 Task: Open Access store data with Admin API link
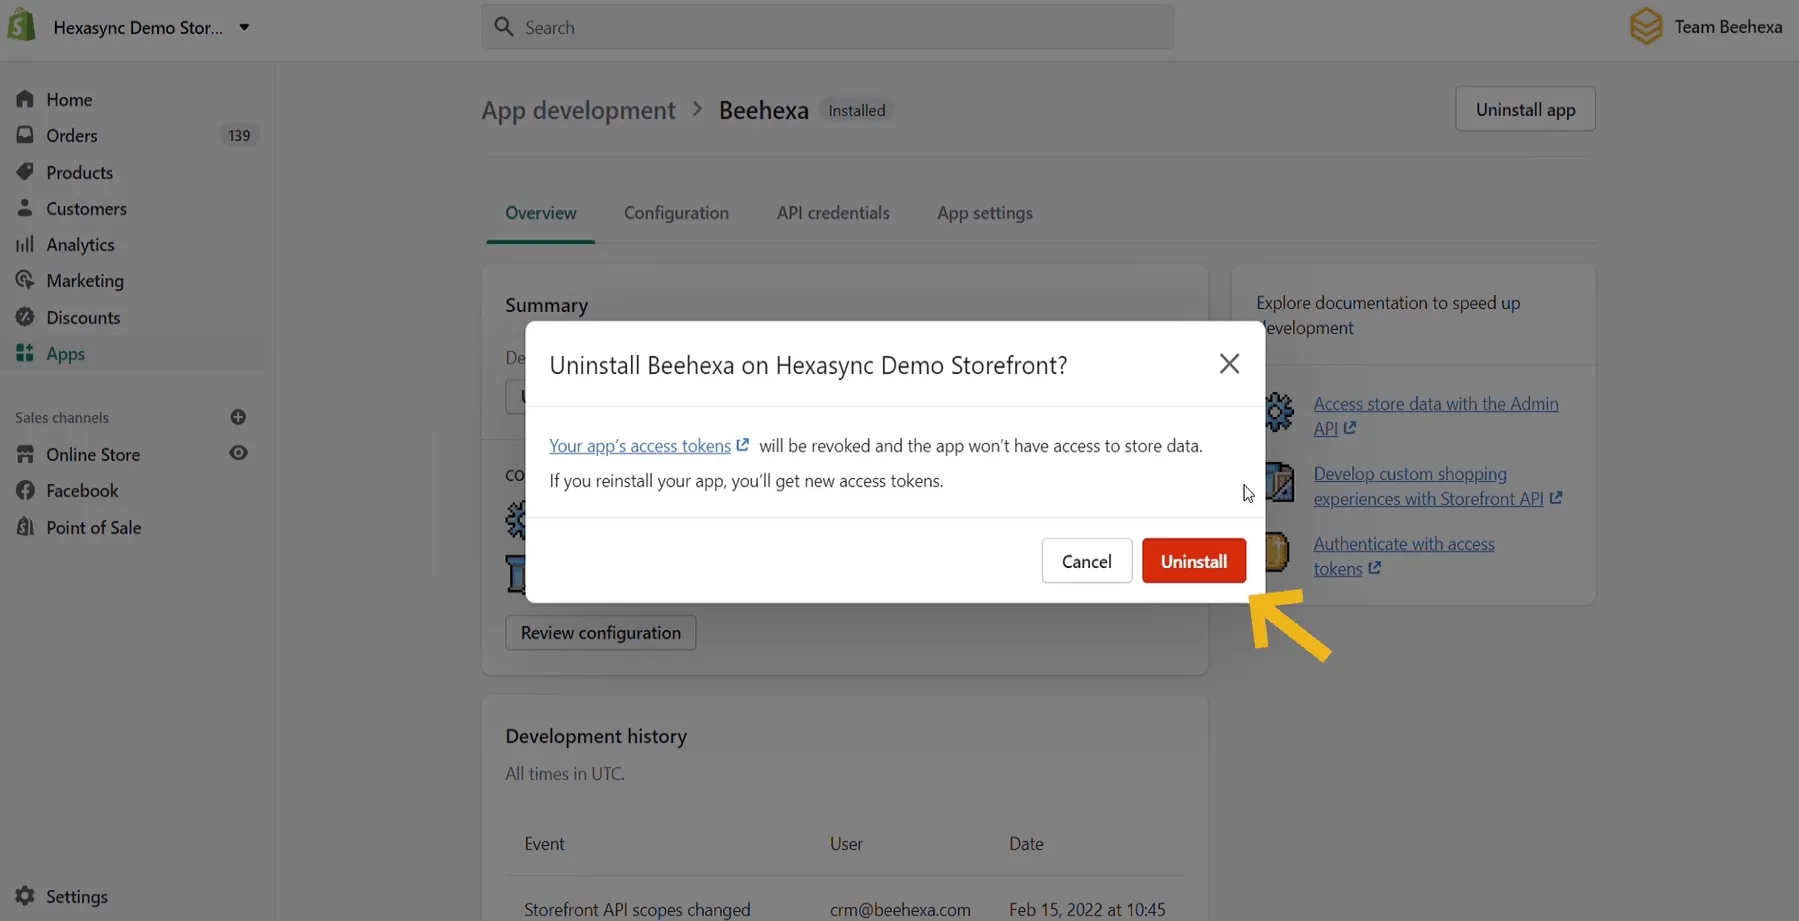(1435, 416)
